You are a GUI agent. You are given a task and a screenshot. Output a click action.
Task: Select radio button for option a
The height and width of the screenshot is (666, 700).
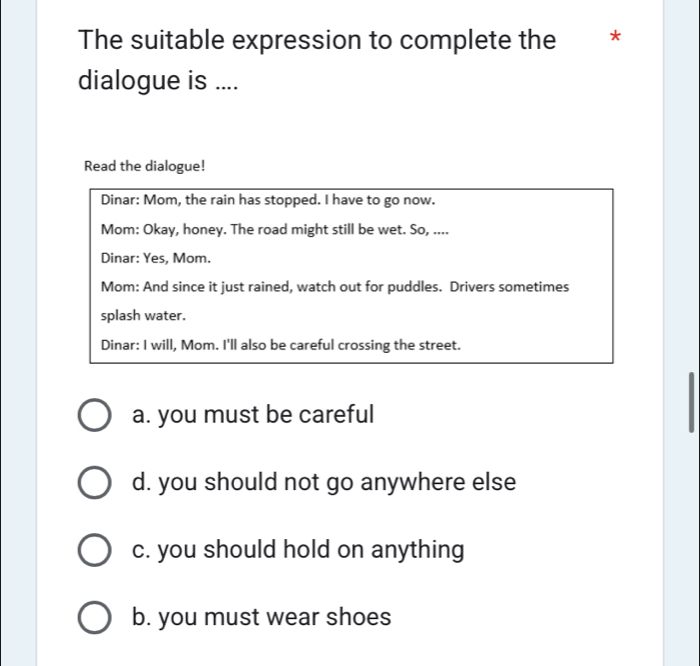[94, 415]
